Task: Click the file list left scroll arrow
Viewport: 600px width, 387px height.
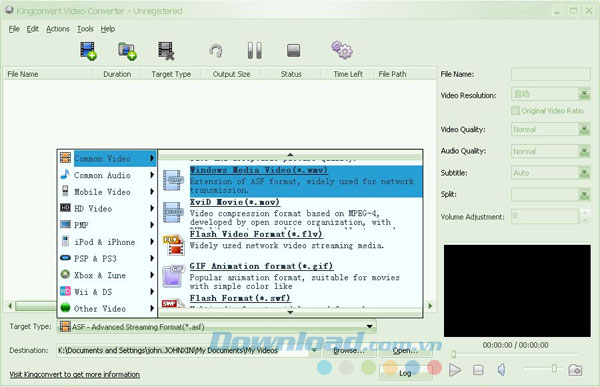Action: 10,306
